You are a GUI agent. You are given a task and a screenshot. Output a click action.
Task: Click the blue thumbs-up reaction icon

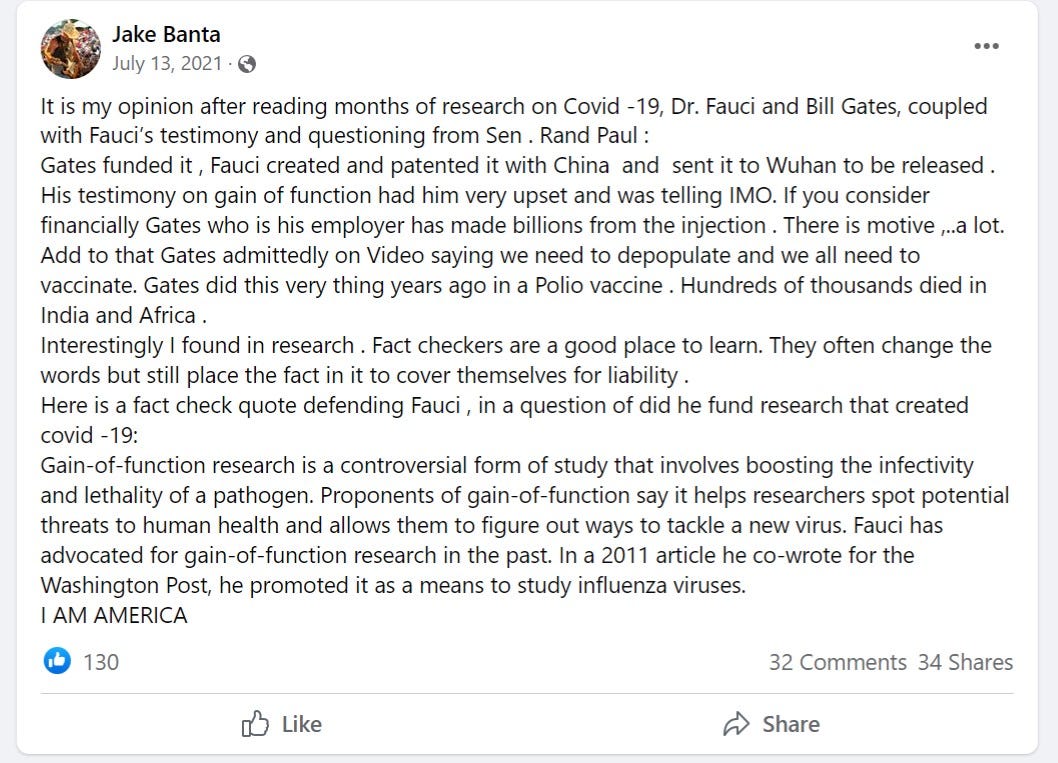click(x=57, y=662)
